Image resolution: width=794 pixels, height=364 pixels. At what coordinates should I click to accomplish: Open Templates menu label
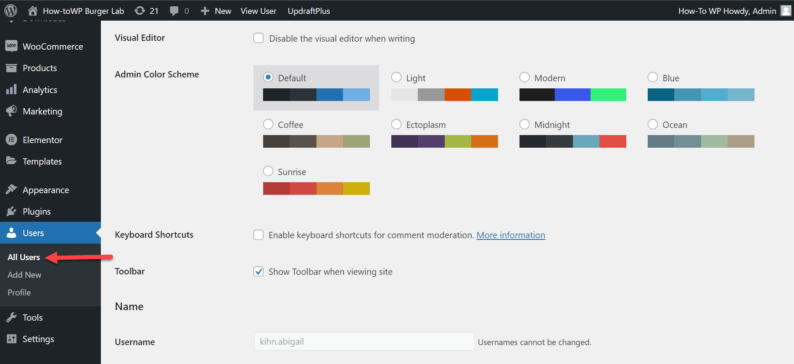point(42,161)
